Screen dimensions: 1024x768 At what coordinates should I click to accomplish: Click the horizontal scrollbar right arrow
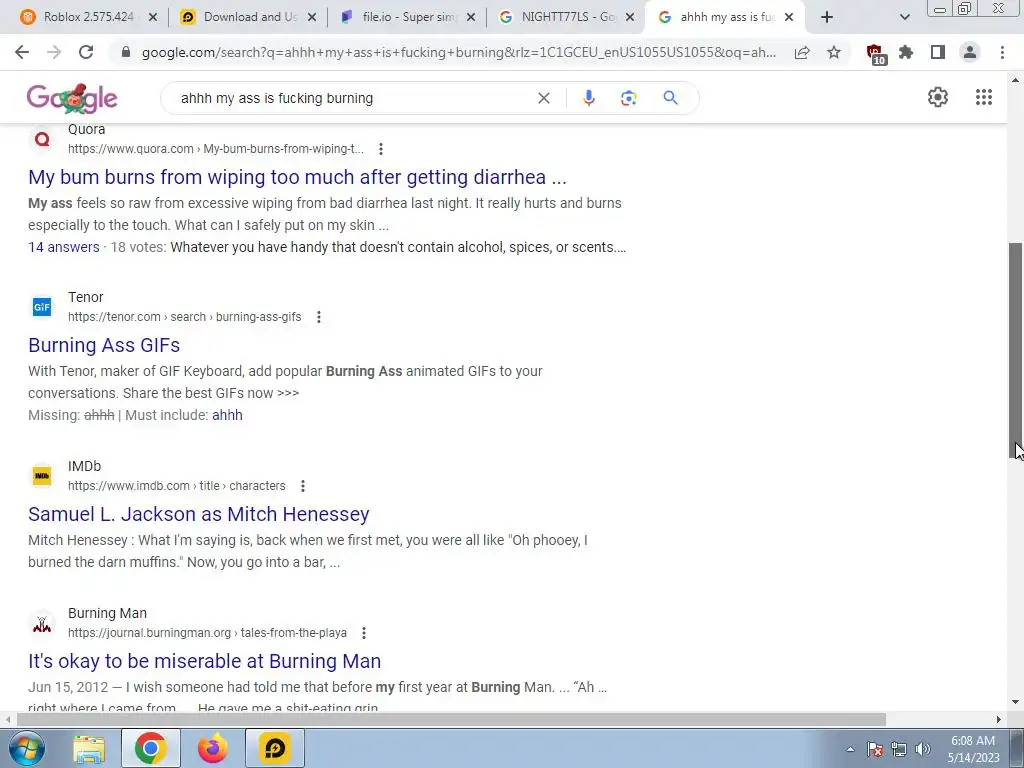999,719
